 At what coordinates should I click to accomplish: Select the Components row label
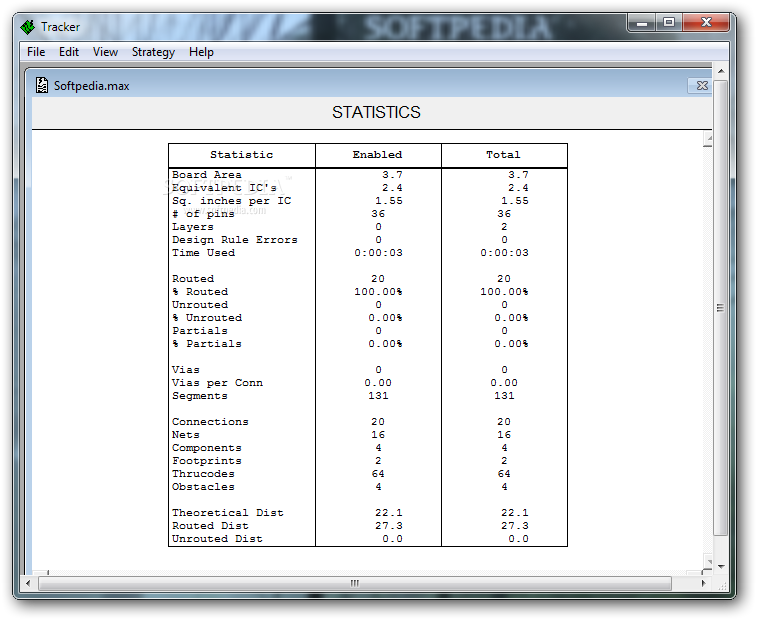pos(207,449)
